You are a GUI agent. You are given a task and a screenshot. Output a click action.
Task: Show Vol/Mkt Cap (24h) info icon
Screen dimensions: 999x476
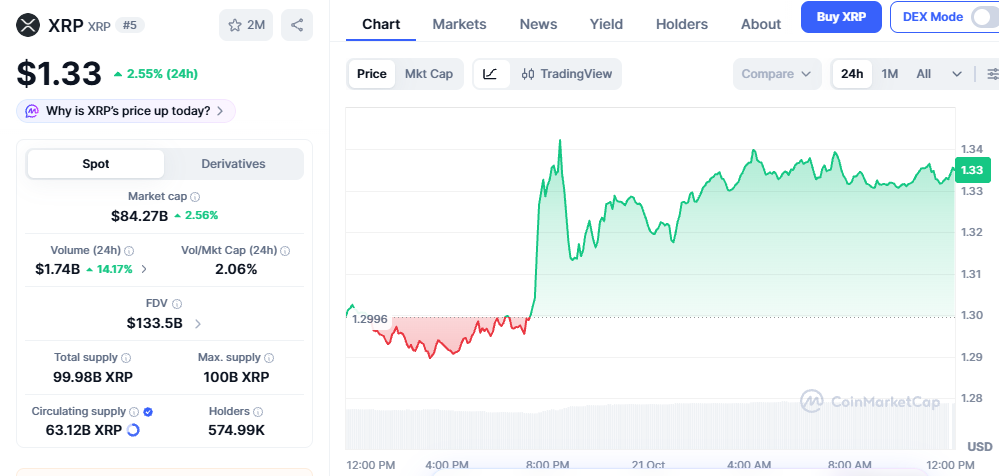point(285,251)
